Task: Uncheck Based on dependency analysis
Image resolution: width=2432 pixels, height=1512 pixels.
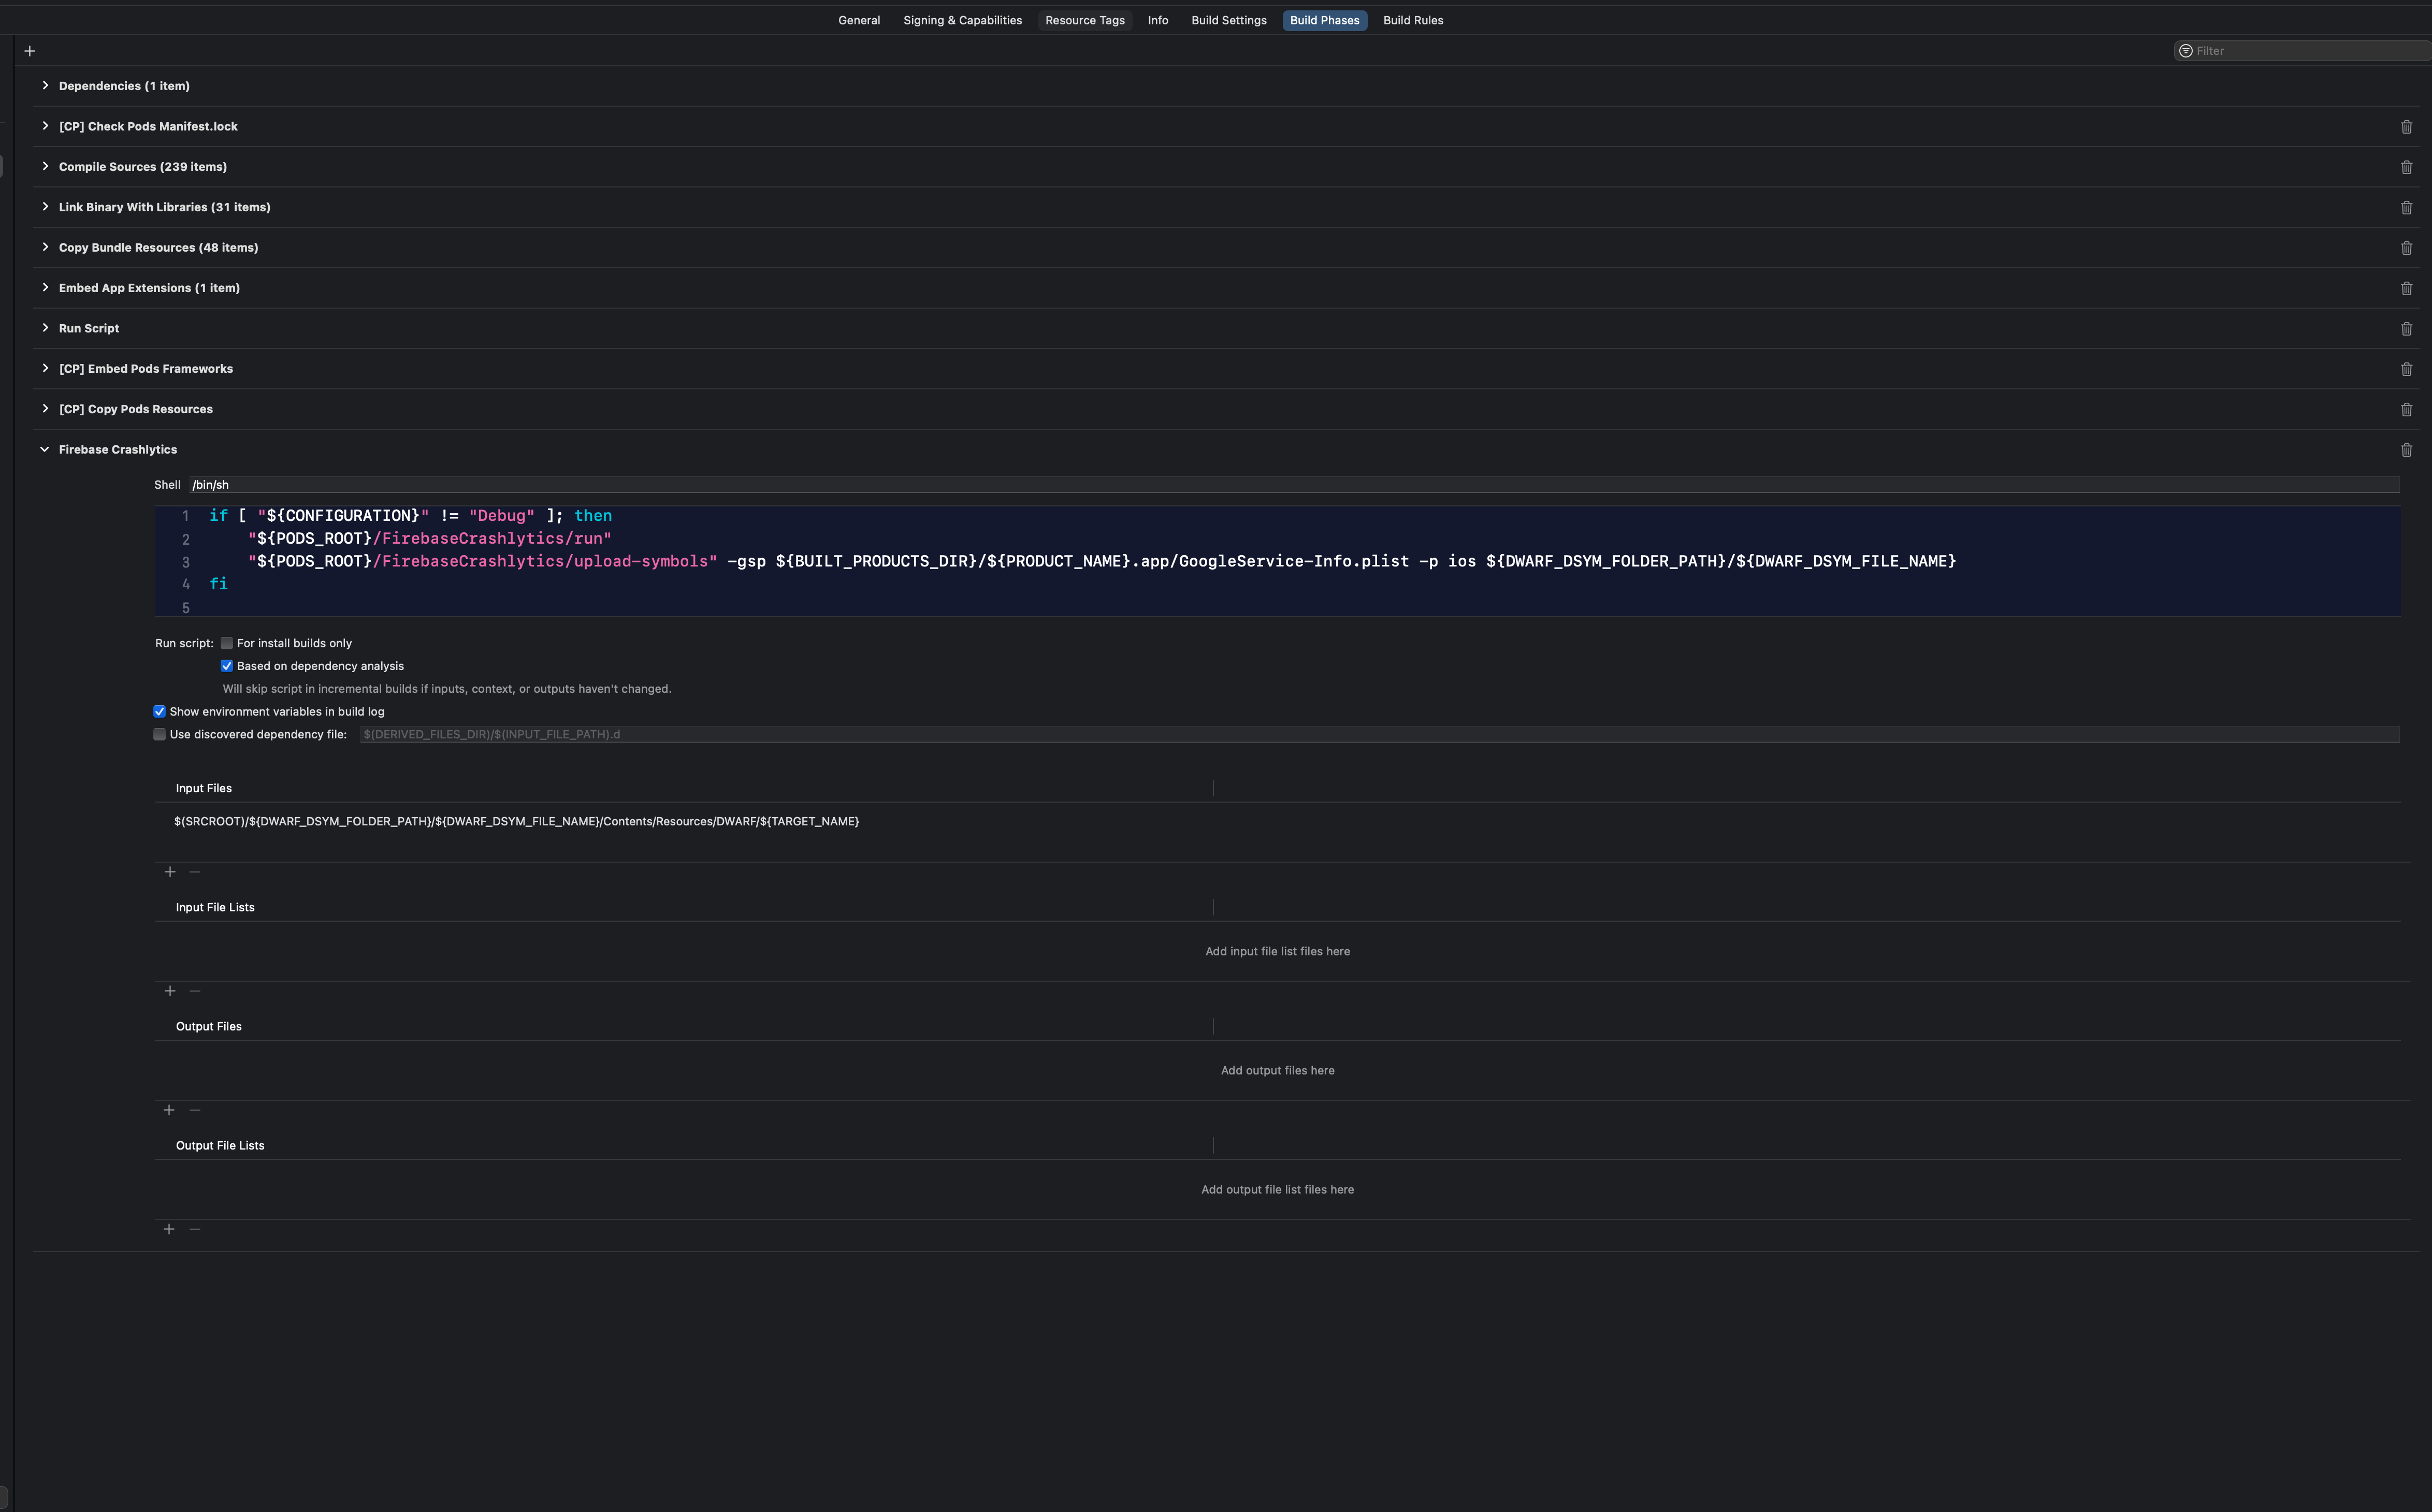Action: pyautogui.click(x=227, y=666)
